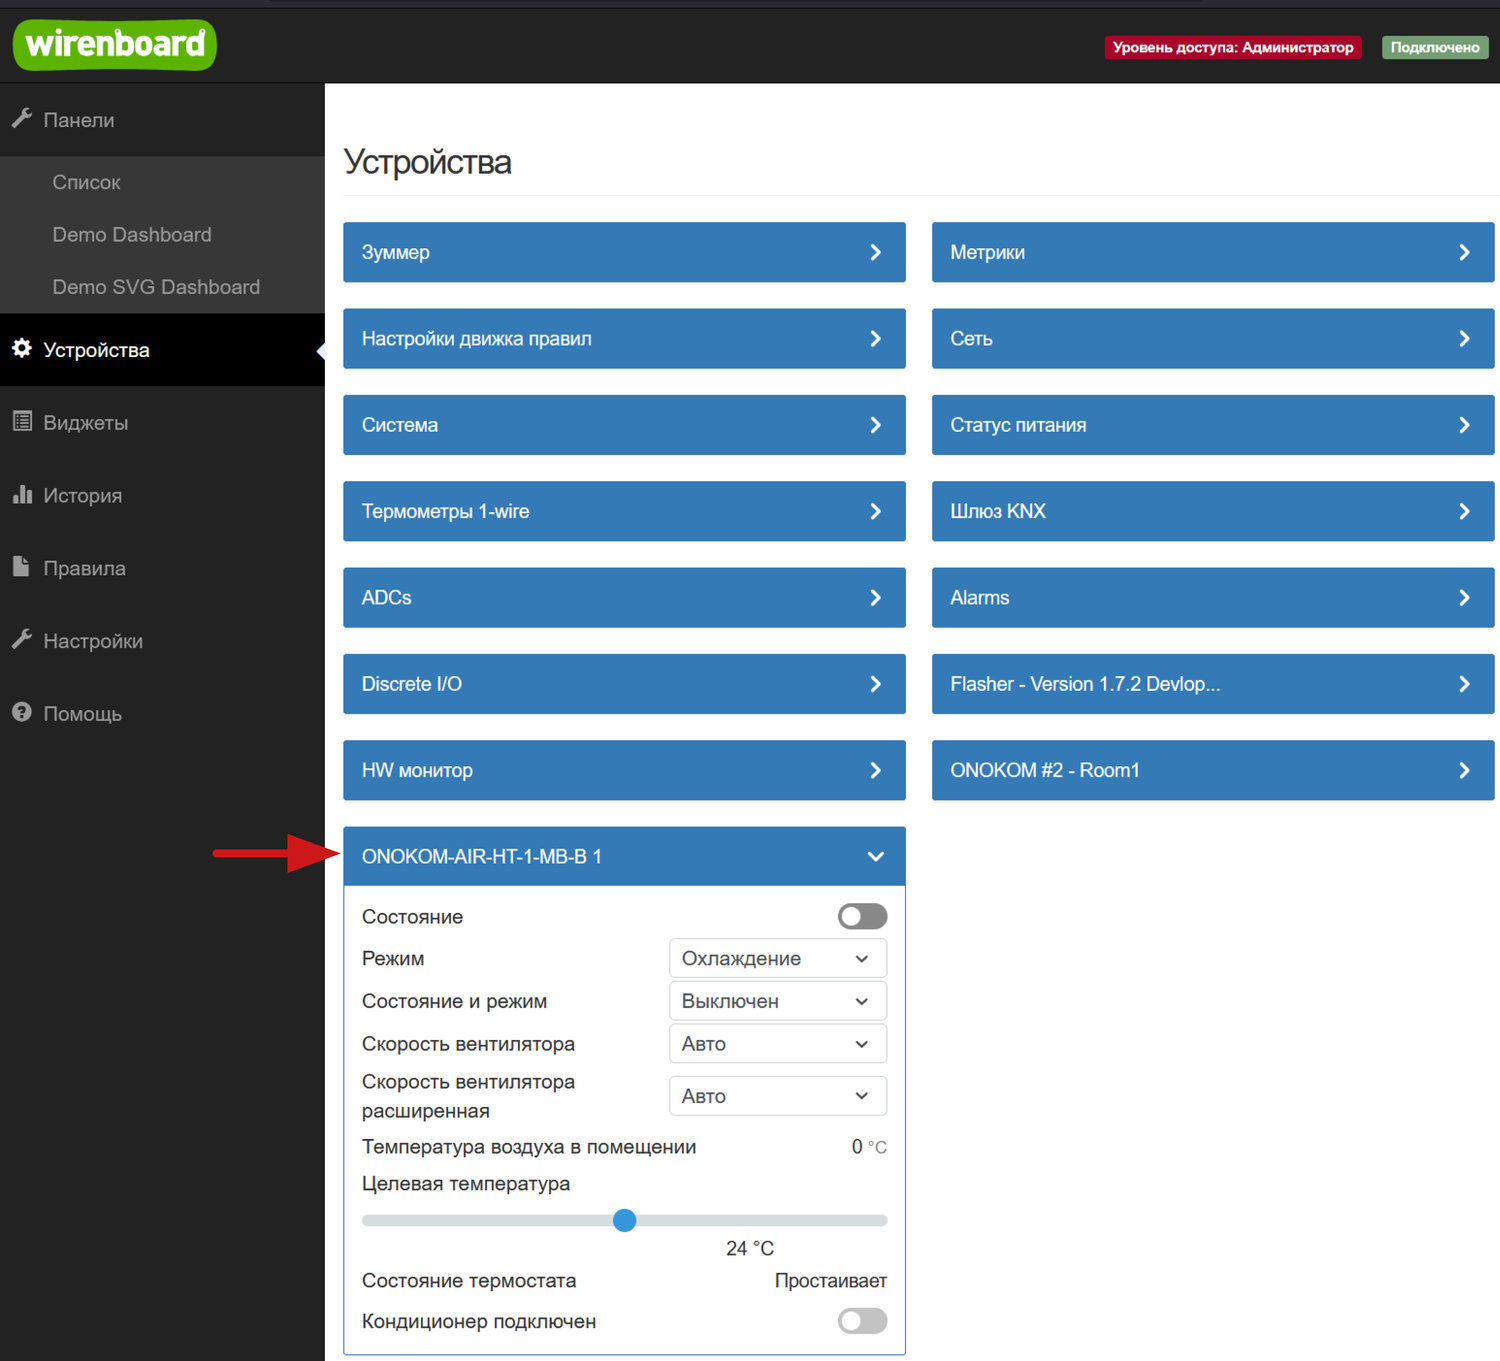The image size is (1500, 1361).
Task: Toggle the Состояние switch
Action: pos(862,916)
